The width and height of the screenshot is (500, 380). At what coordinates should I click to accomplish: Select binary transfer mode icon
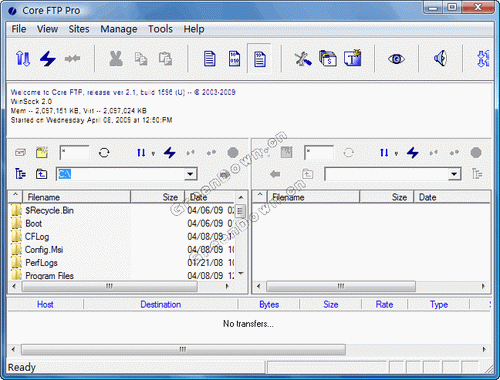234,59
